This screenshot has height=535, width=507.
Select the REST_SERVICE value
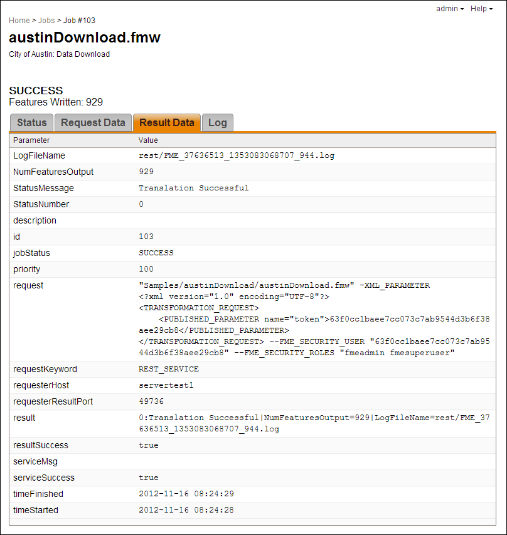(169, 369)
